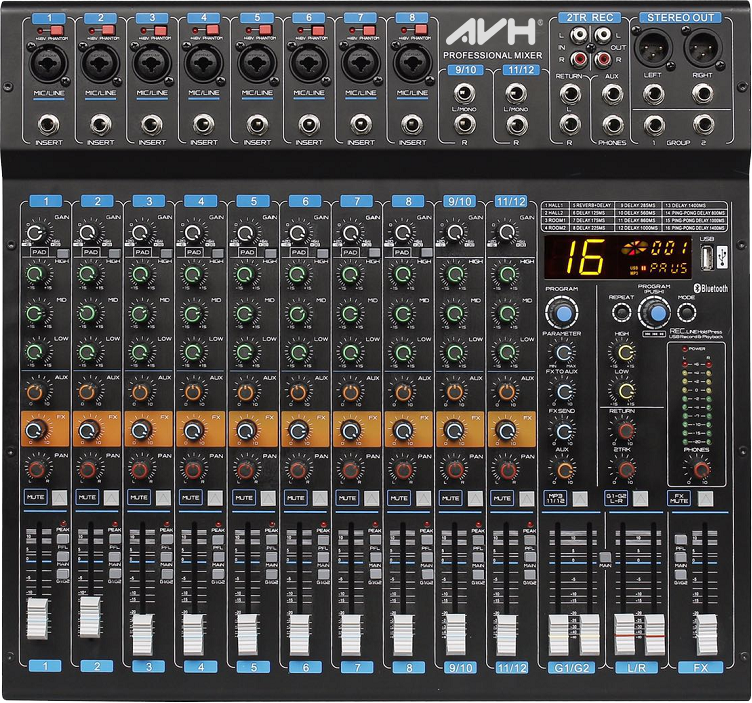Adjust the 2TRK level knob
Image resolution: width=752 pixels, height=703 pixels.
[624, 469]
